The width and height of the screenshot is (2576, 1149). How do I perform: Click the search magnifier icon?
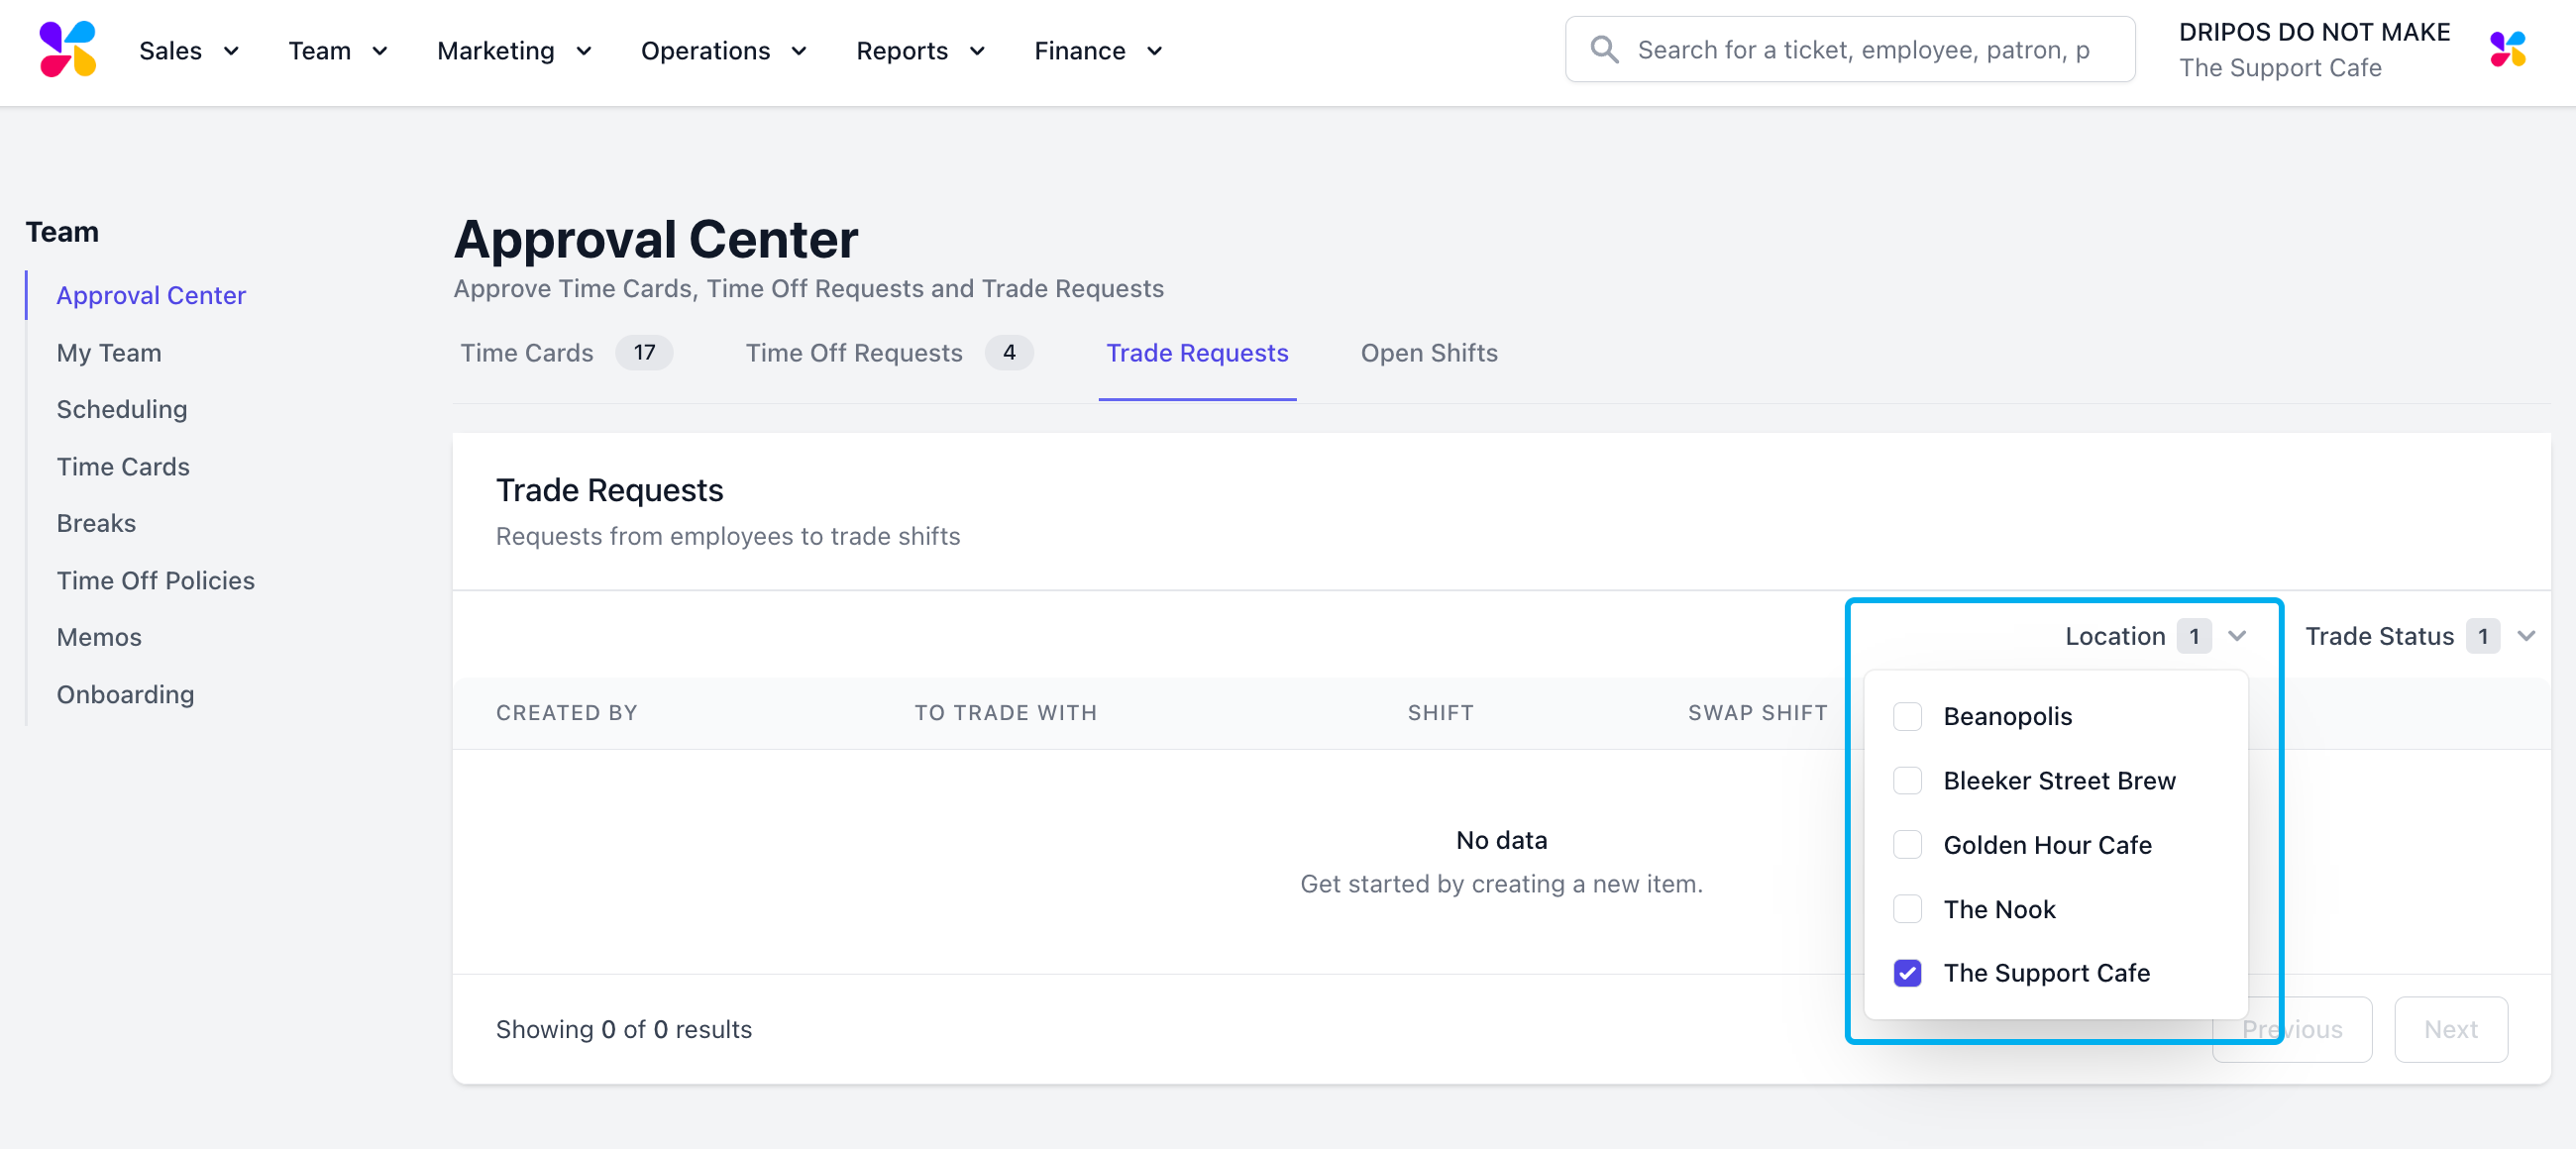click(1604, 50)
